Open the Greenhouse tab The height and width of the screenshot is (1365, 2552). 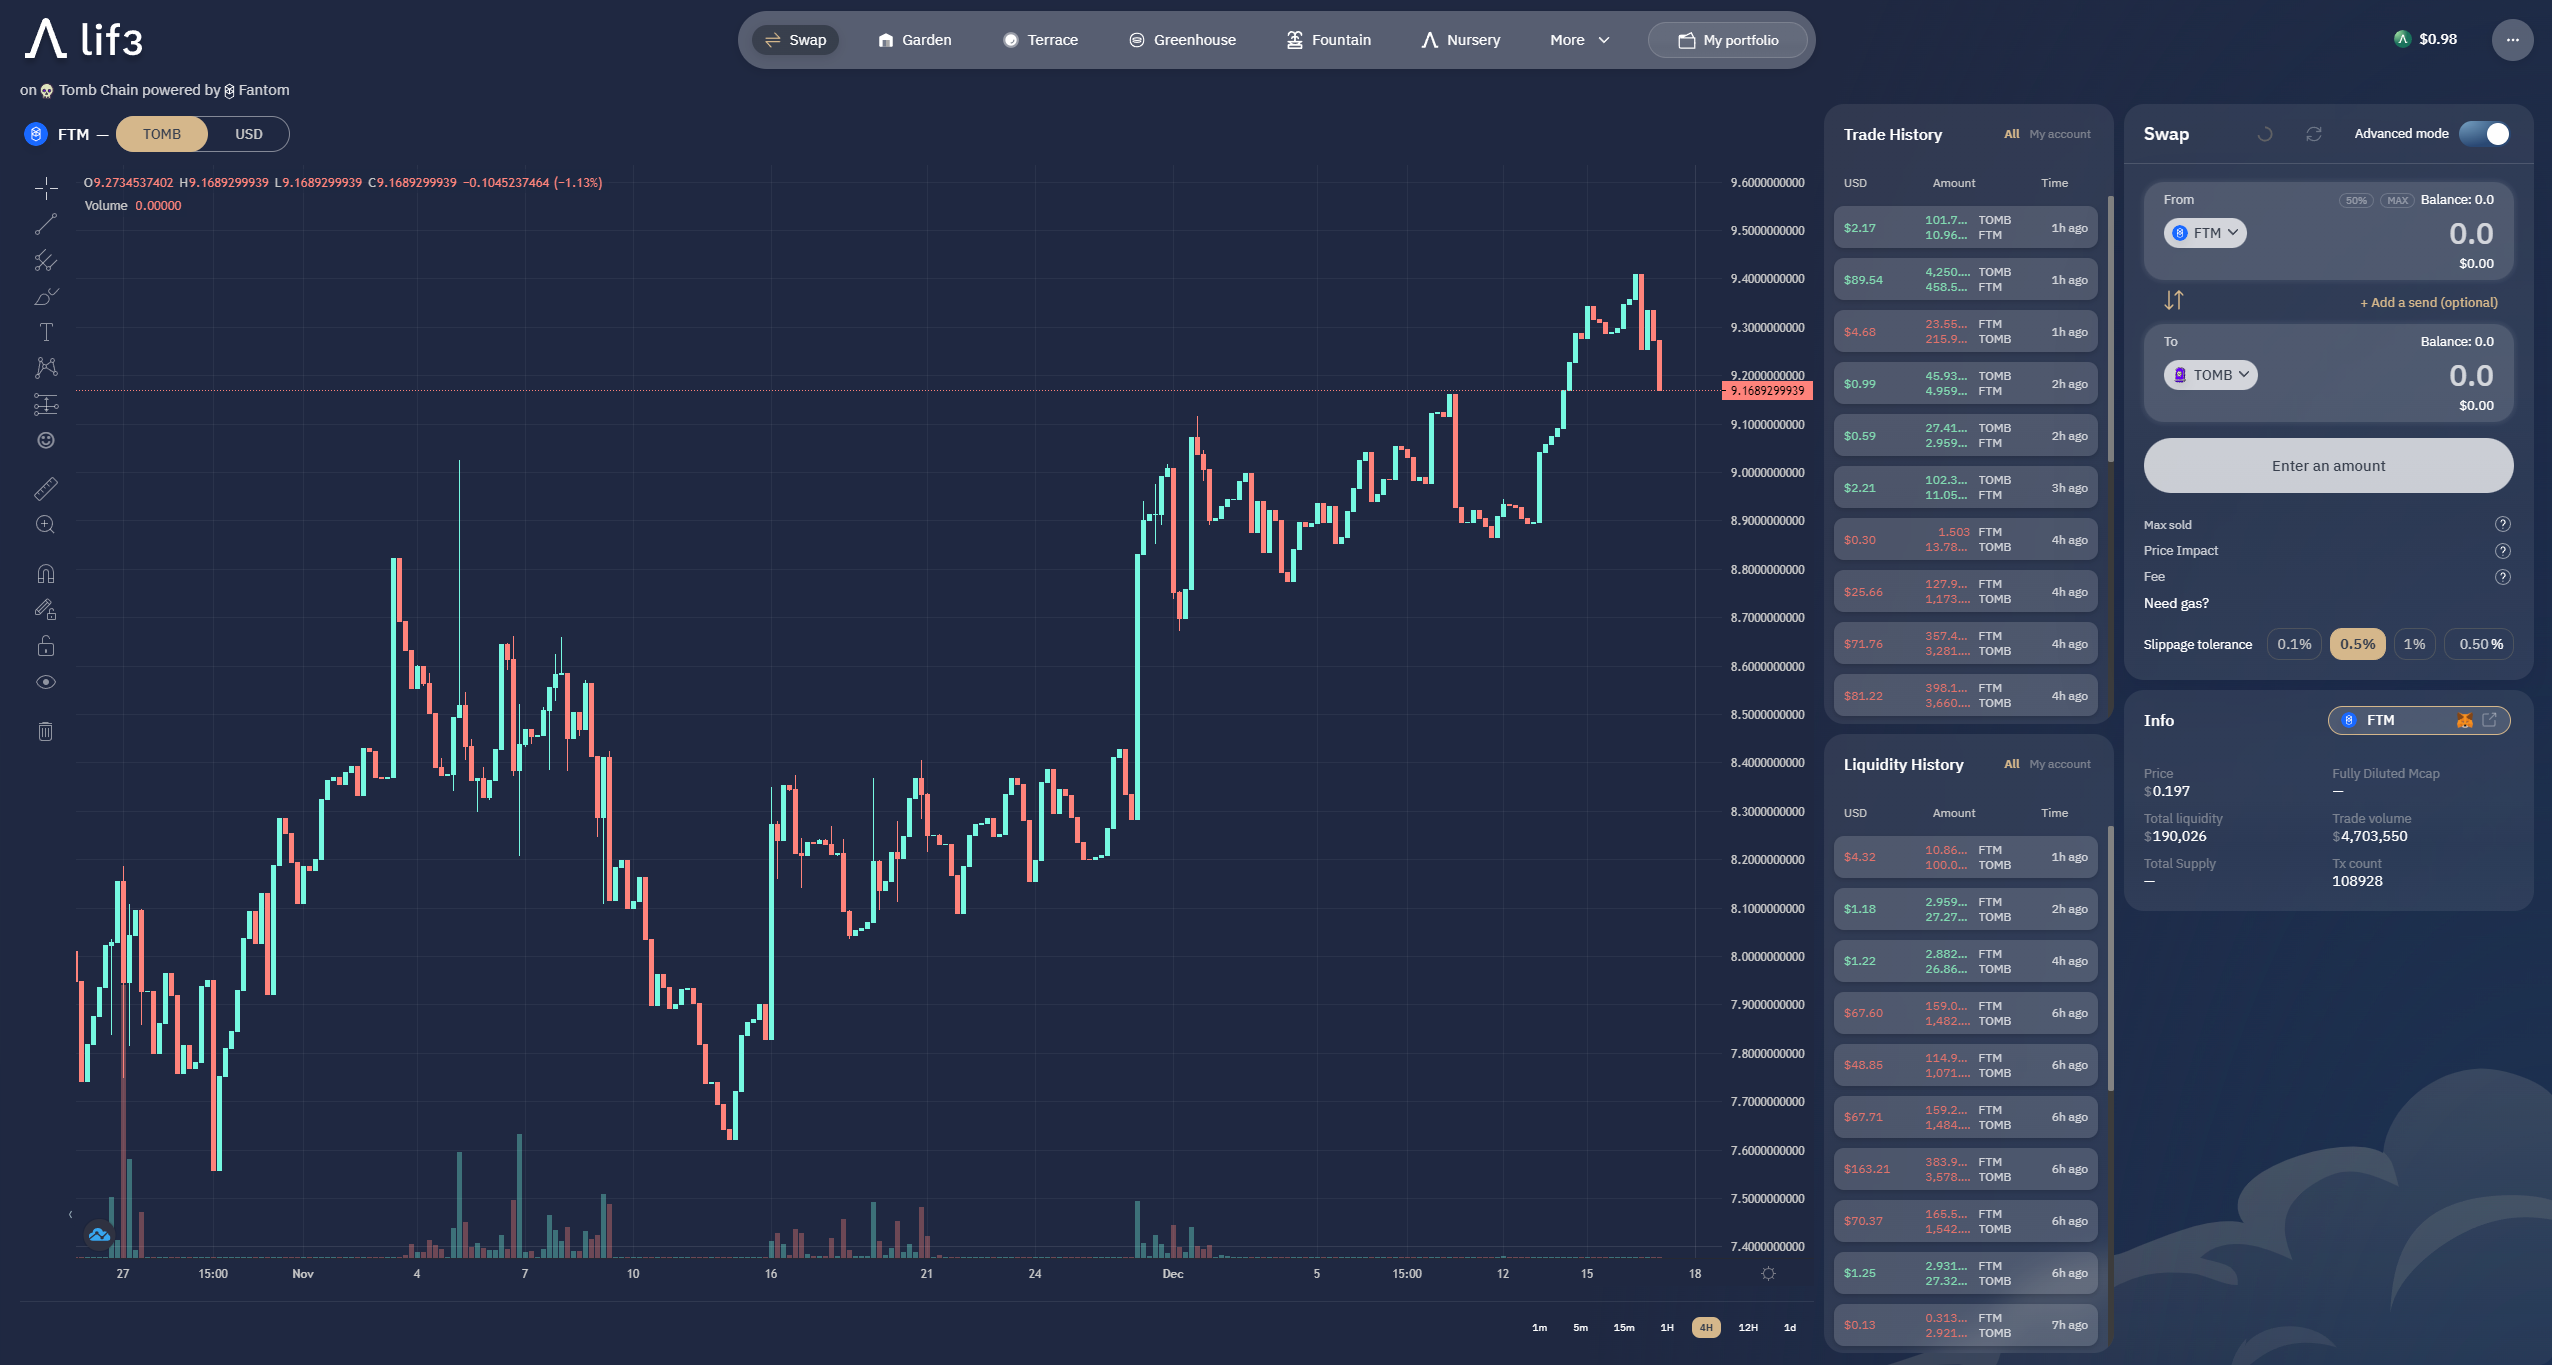[x=1183, y=40]
